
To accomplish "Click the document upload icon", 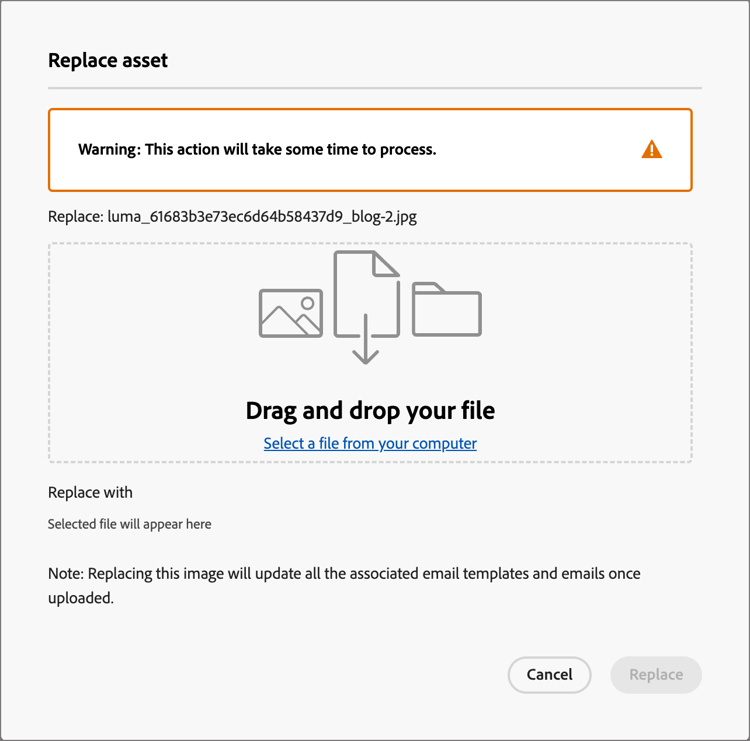I will point(366,307).
